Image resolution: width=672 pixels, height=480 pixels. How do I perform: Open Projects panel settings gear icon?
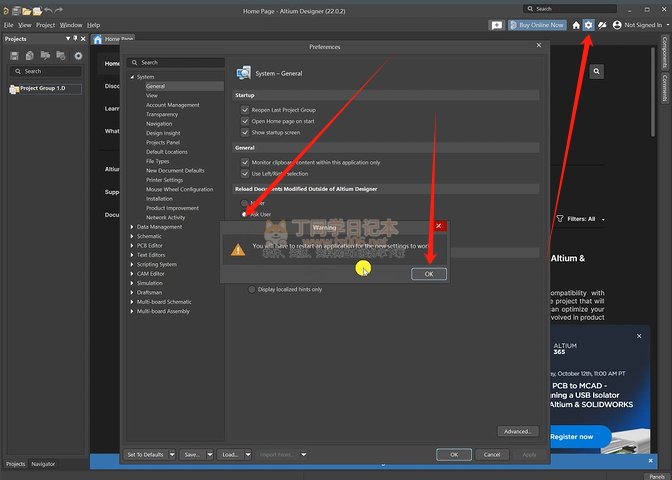click(x=78, y=56)
